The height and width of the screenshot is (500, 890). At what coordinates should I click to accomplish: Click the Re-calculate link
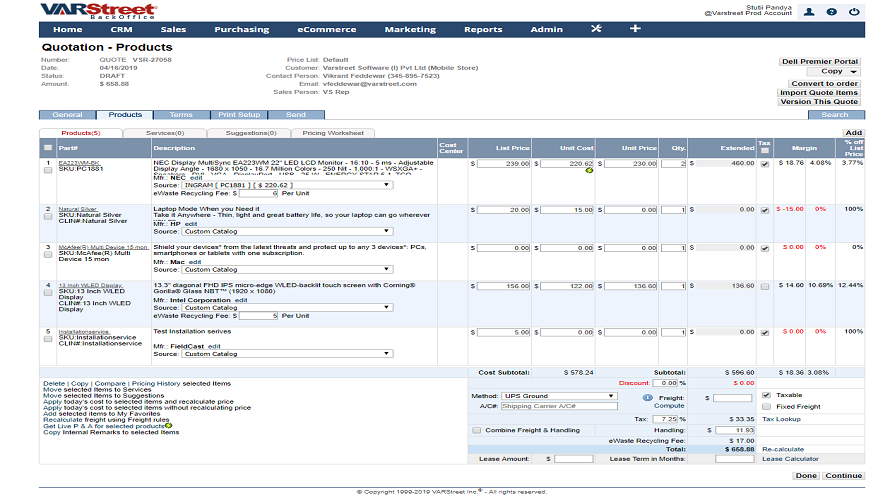click(783, 449)
